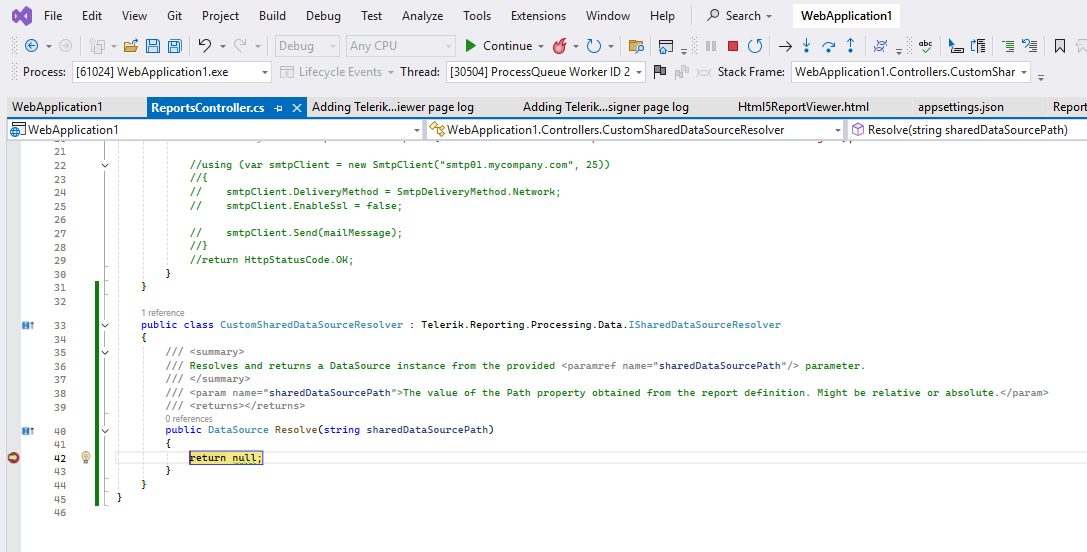Click the Search box in title bar
The image size is (1087, 552).
[x=742, y=16]
